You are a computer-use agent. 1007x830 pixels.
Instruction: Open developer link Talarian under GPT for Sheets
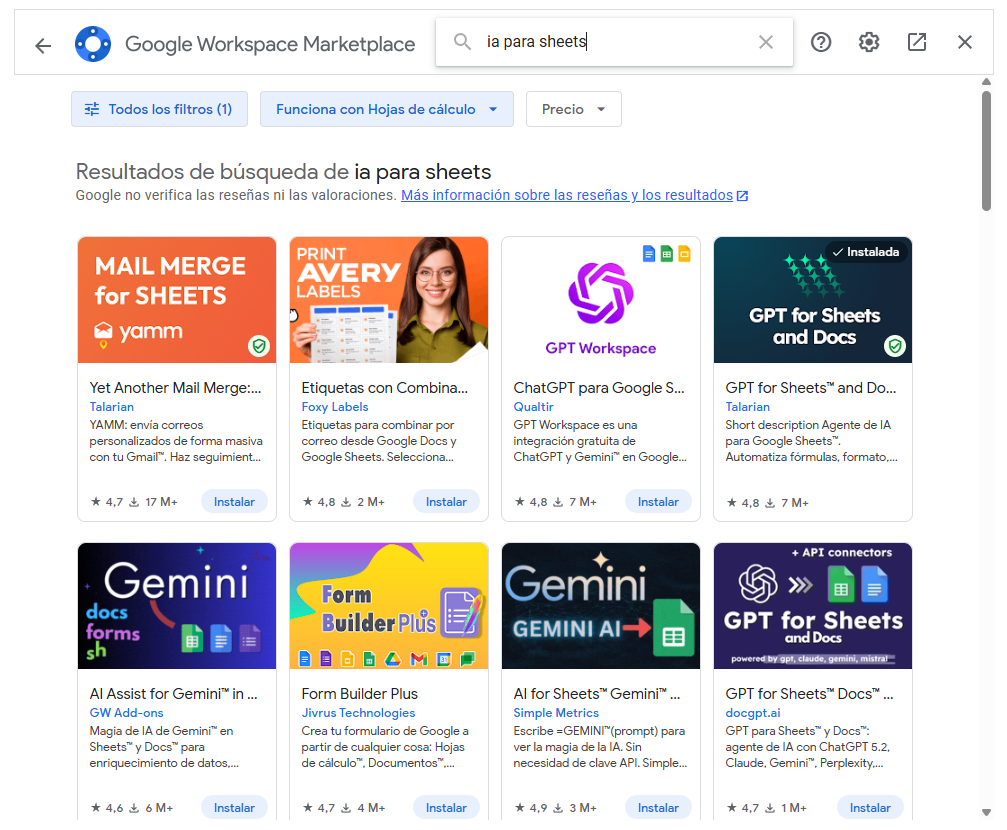[748, 407]
